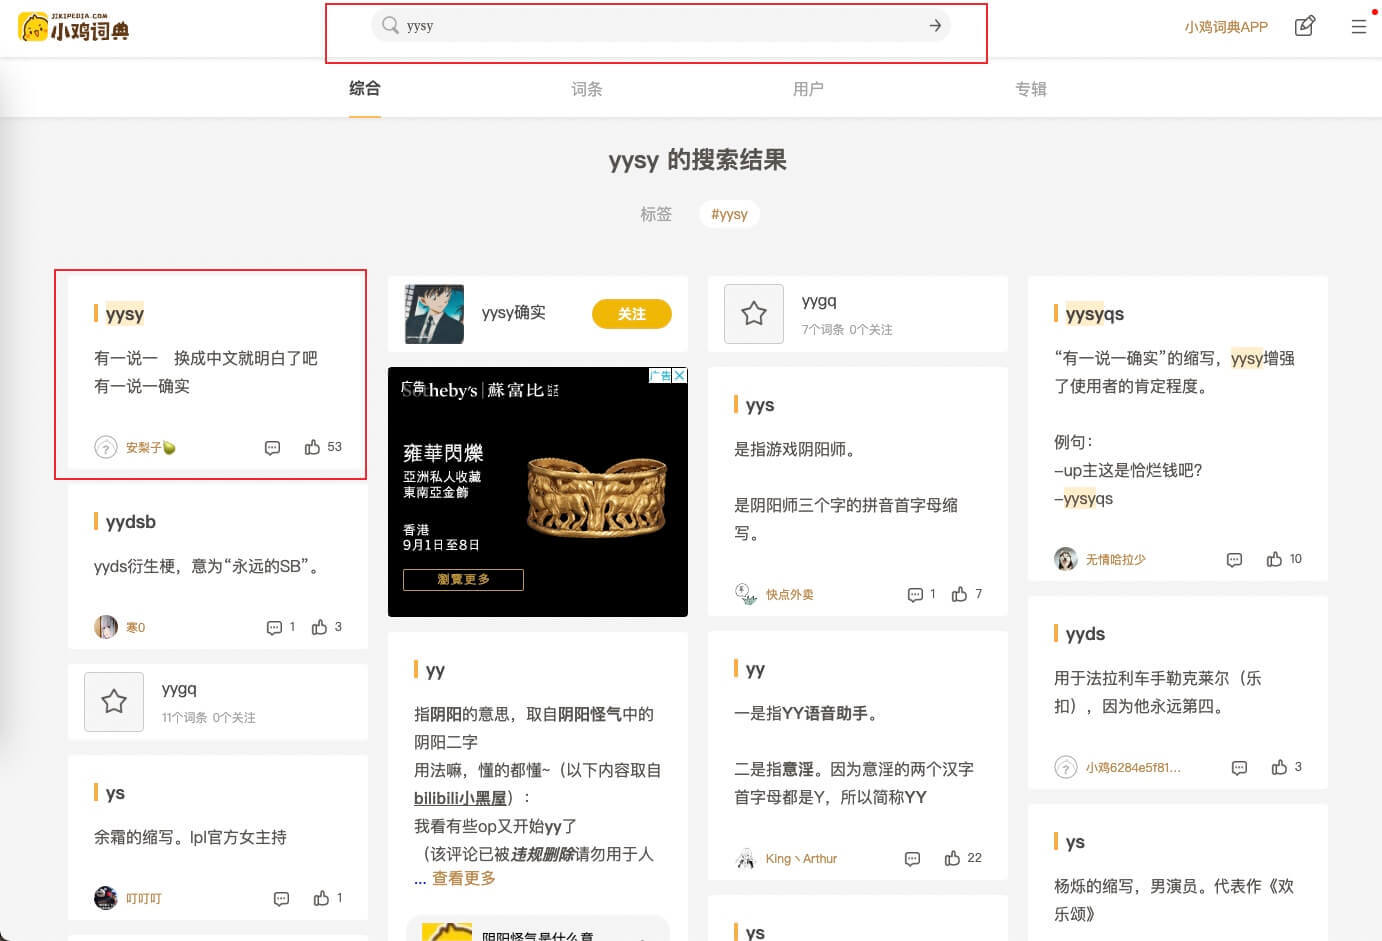Click 瀏覽更多 in the Sotheby's ad
The height and width of the screenshot is (941, 1382).
click(462, 579)
